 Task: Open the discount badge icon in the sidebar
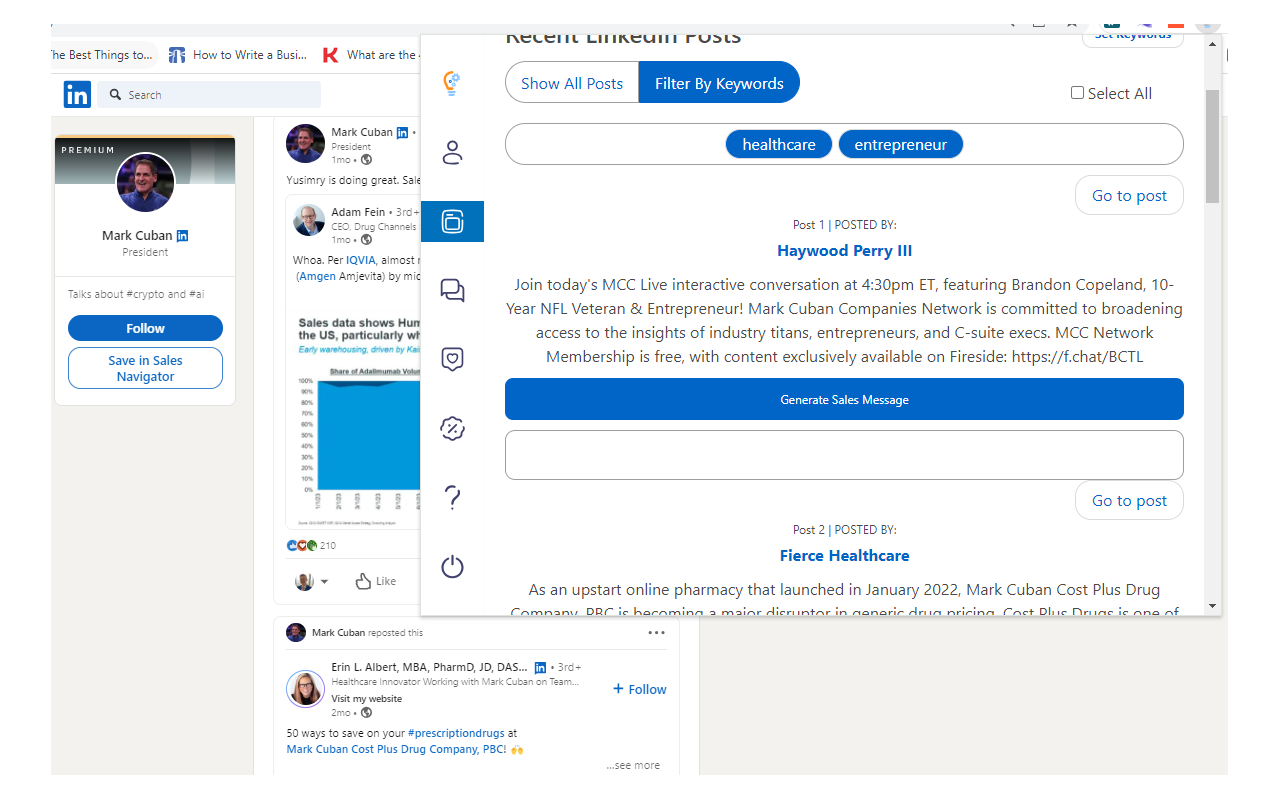(452, 429)
